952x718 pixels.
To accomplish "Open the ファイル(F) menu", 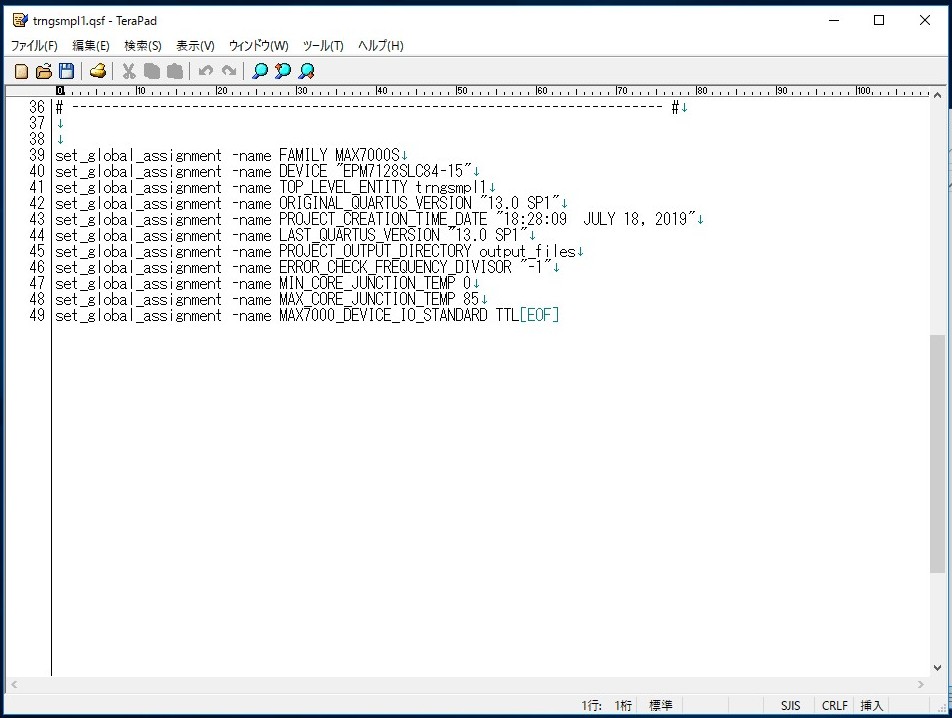I will coord(34,46).
